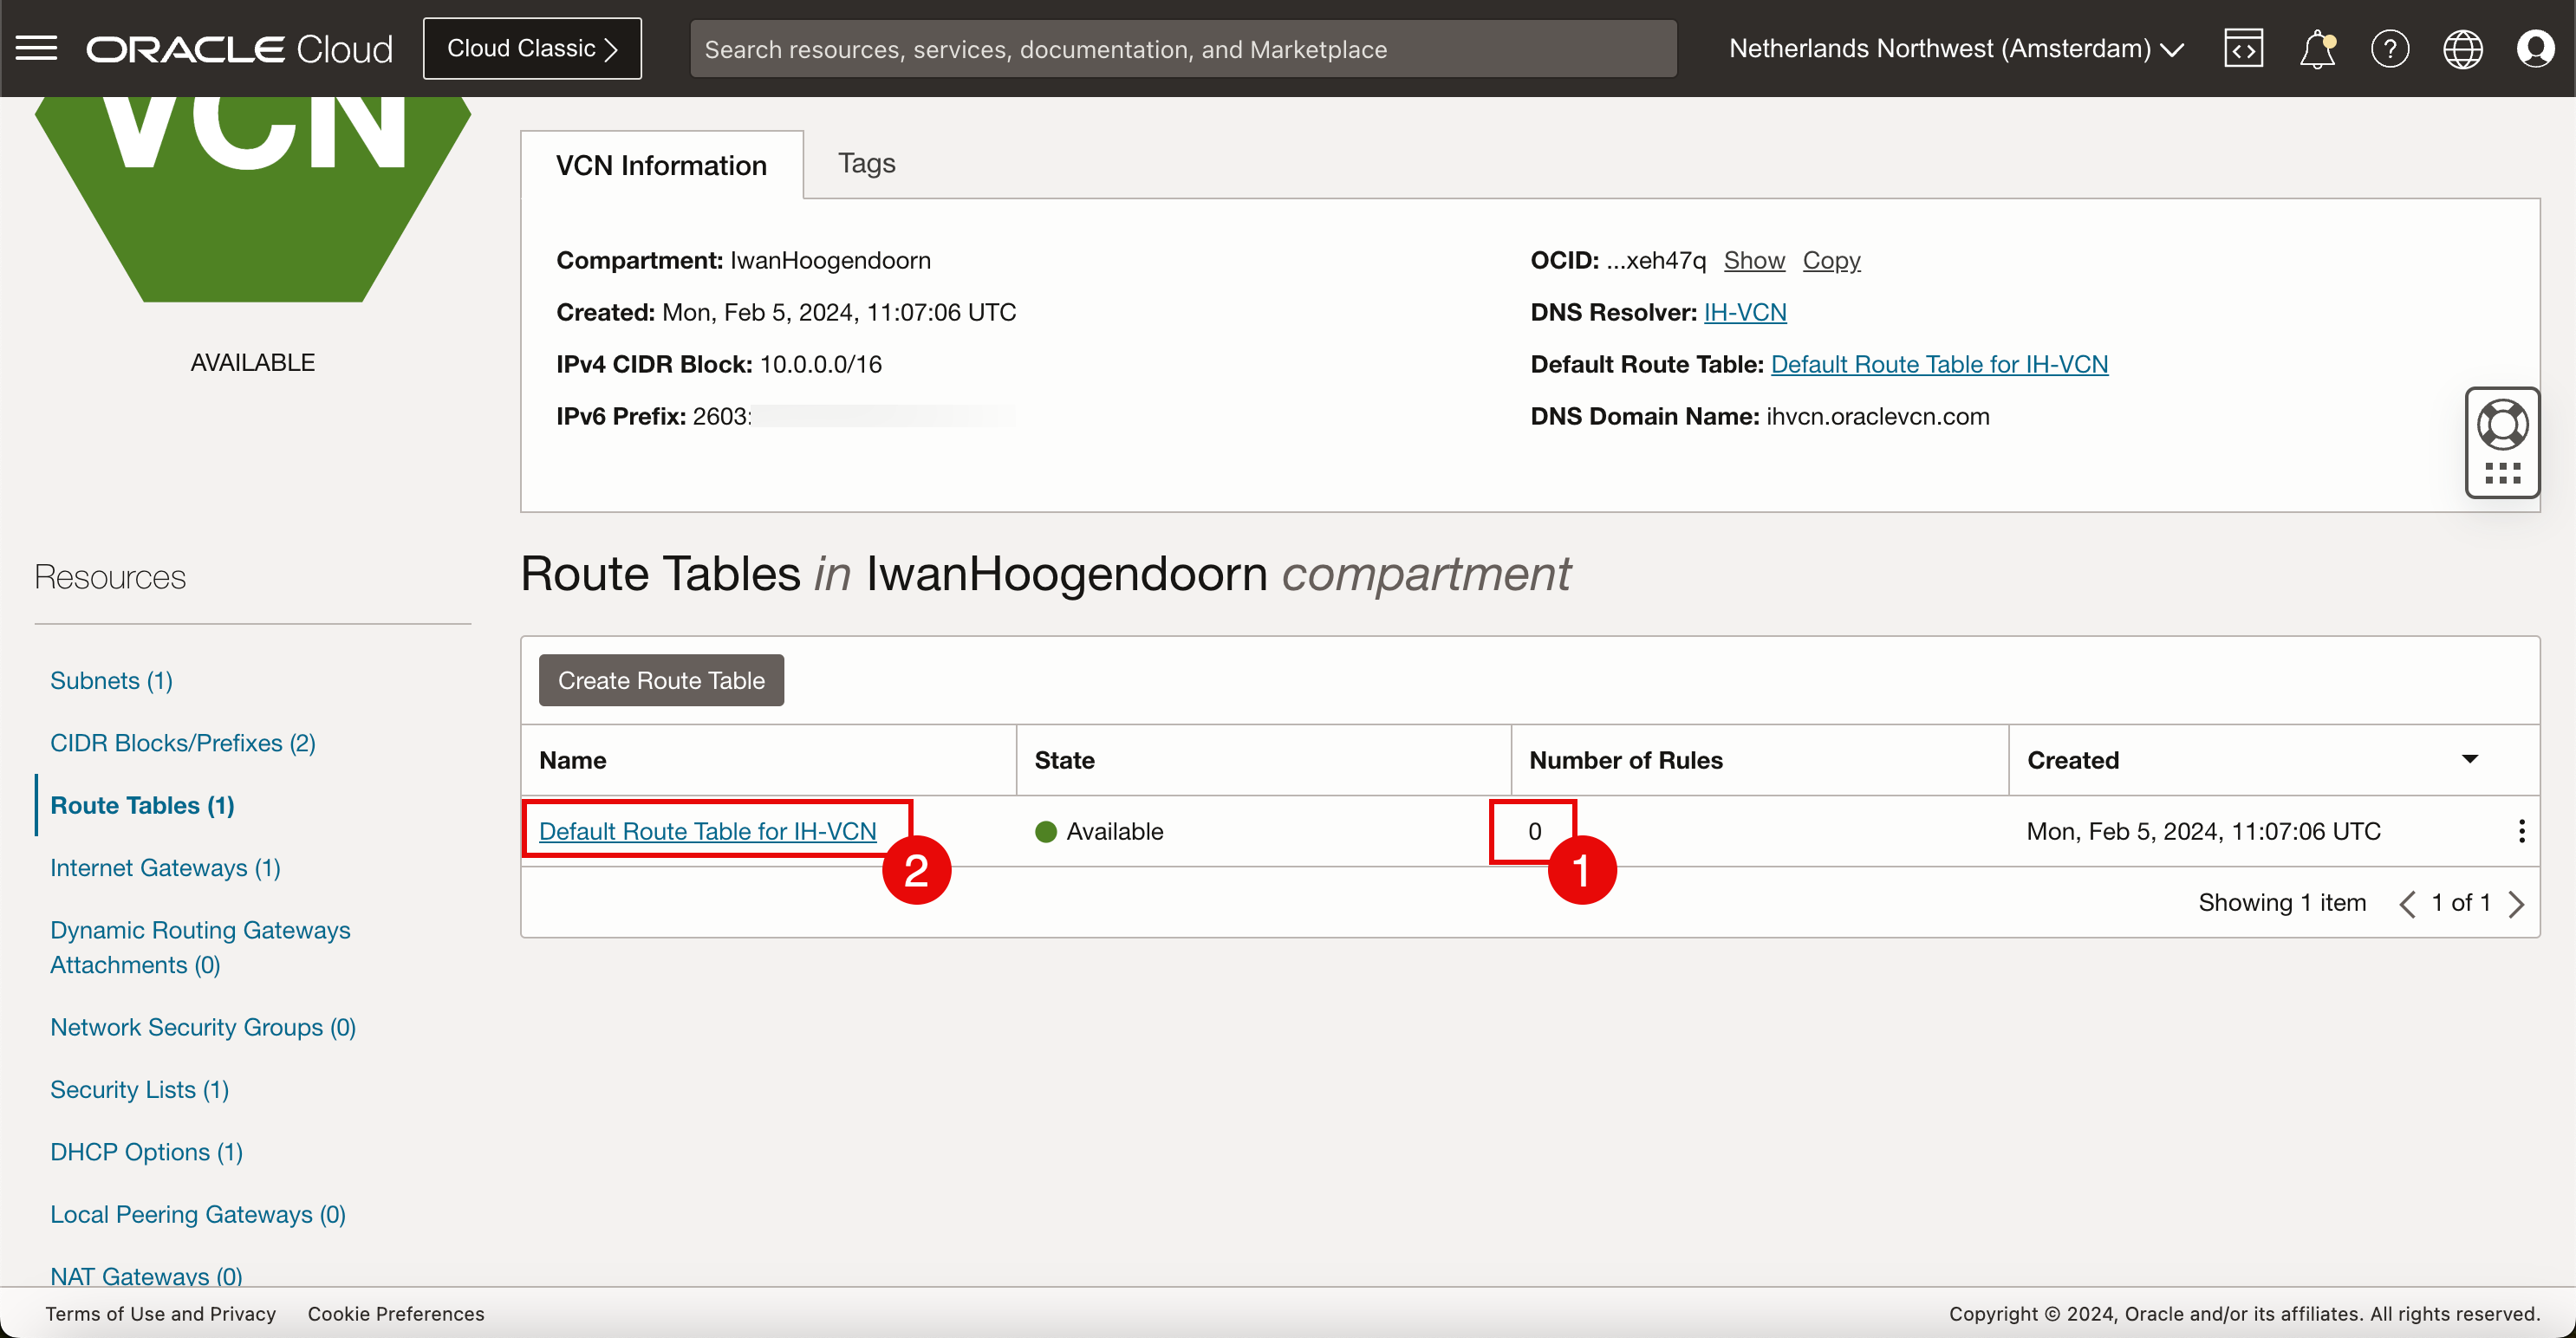This screenshot has width=2576, height=1338.
Task: Open the hamburger navigation menu
Action: [x=37, y=48]
